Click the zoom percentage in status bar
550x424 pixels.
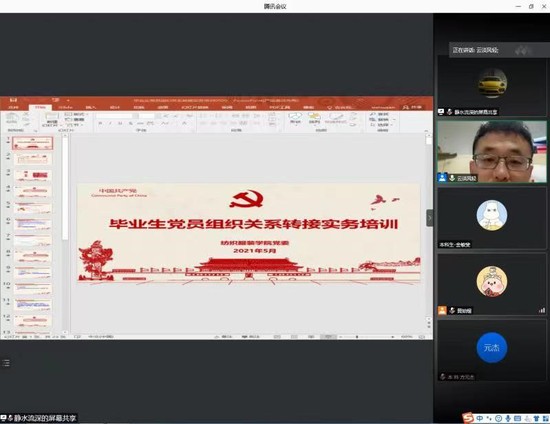click(407, 337)
